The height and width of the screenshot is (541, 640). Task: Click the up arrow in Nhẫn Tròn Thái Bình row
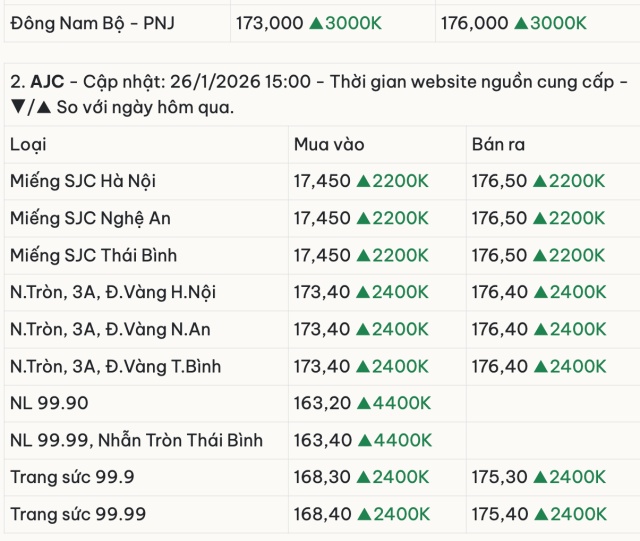(x=364, y=440)
